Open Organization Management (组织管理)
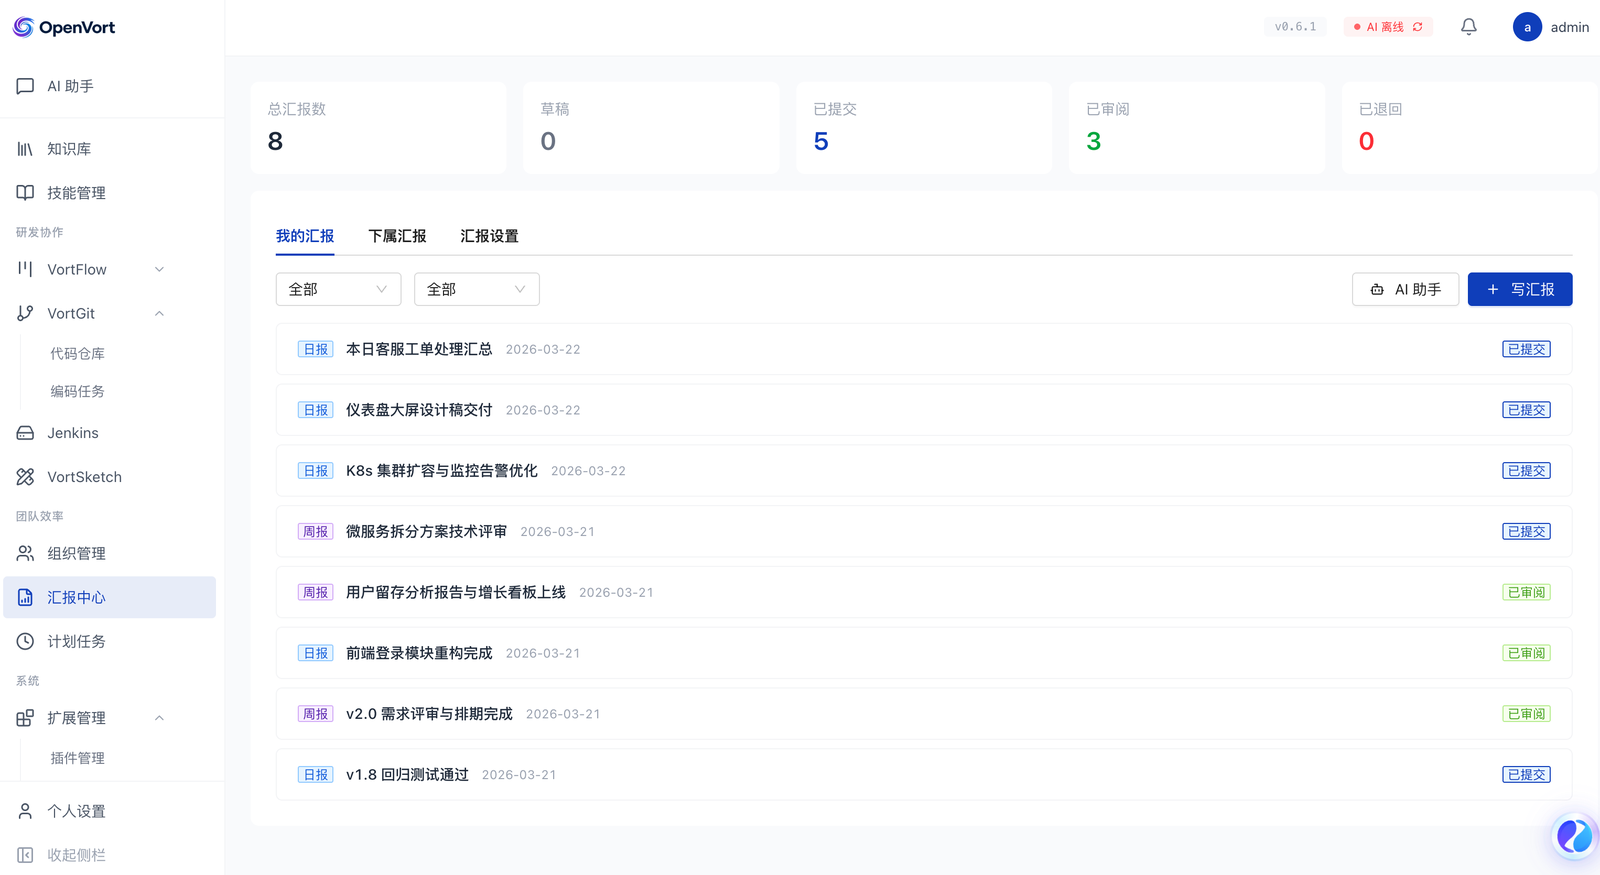1600x875 pixels. pyautogui.click(x=76, y=553)
